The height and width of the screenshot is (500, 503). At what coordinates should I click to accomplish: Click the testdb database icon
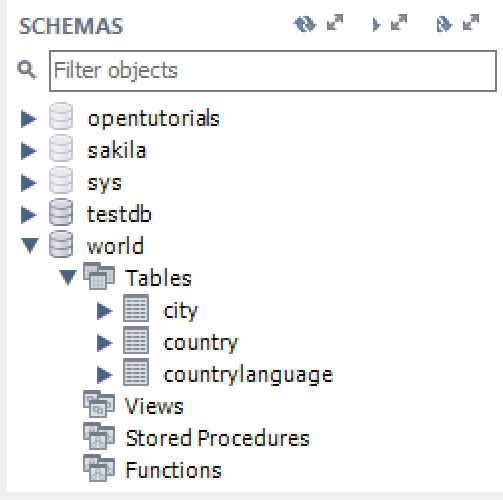click(61, 212)
